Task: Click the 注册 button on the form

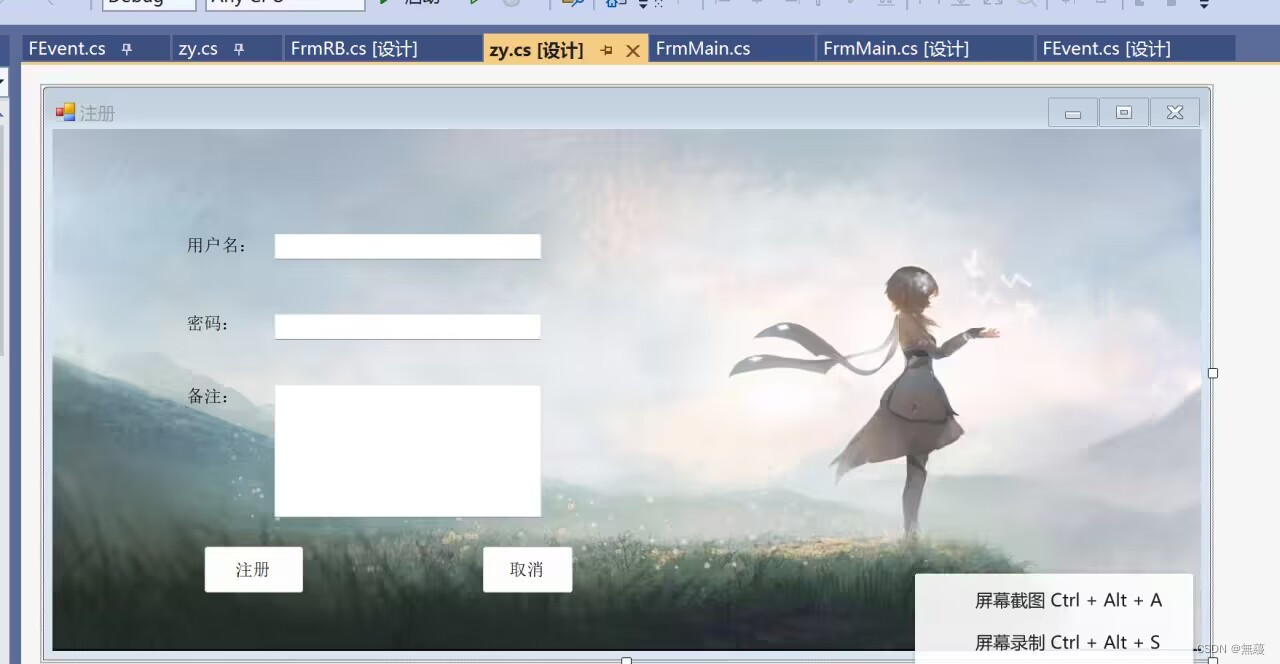Action: (x=254, y=570)
